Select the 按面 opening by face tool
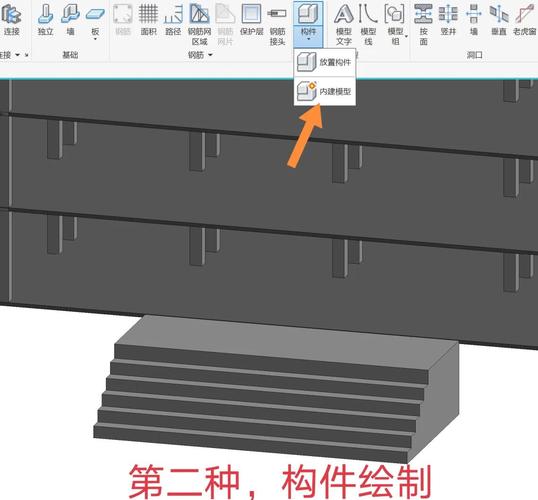 pyautogui.click(x=423, y=24)
